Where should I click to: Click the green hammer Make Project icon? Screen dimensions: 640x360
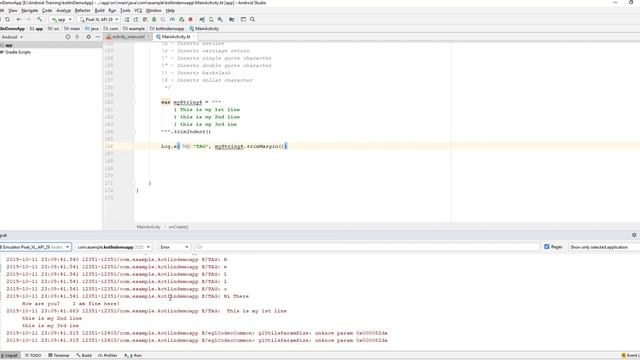click(40, 19)
